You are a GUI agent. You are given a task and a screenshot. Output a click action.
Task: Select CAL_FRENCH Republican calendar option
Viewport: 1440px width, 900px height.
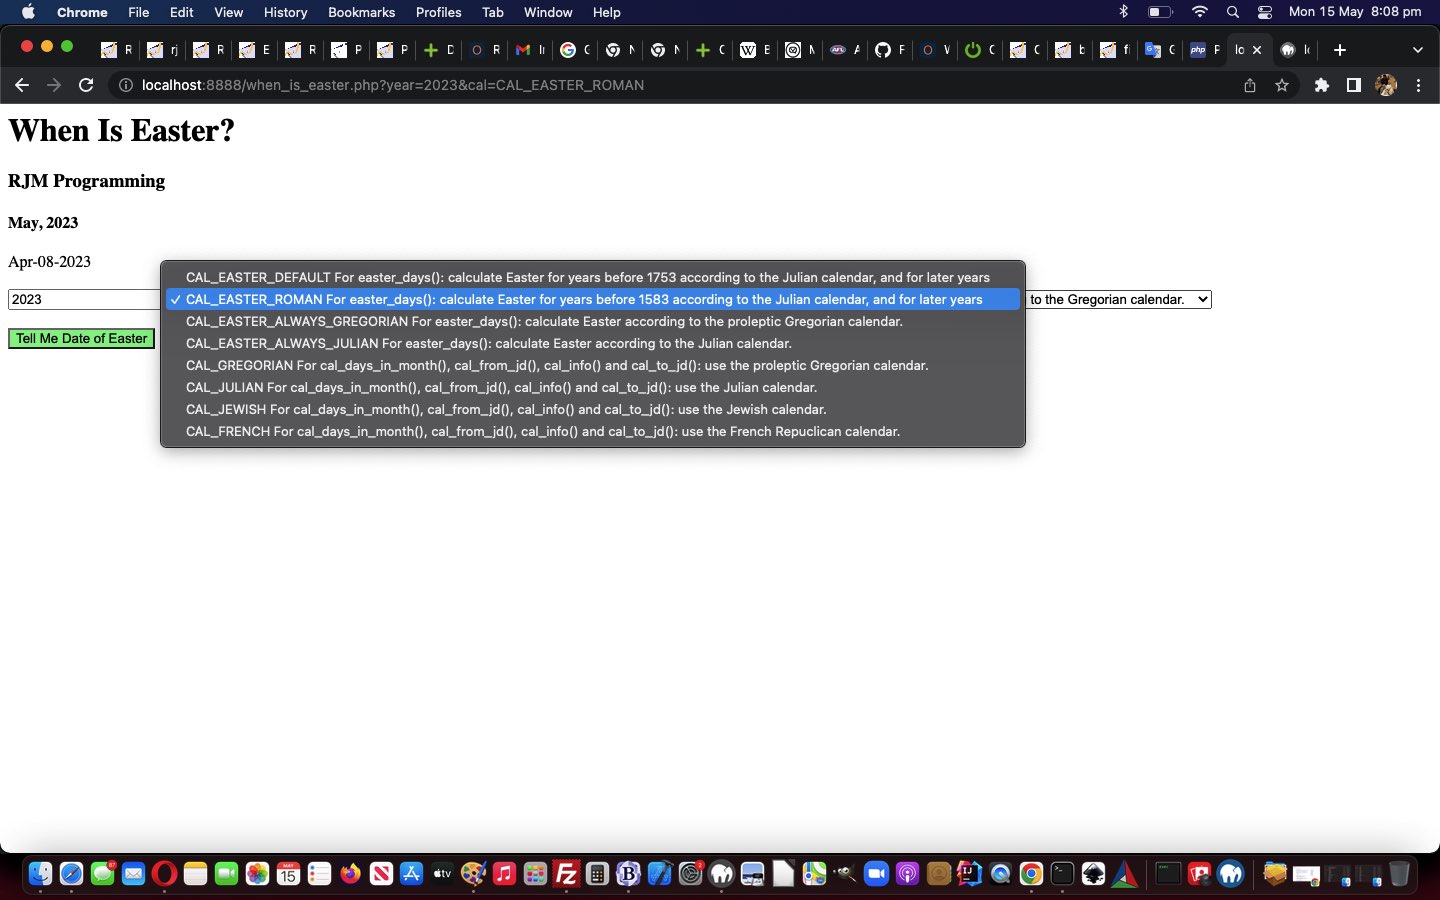tap(542, 431)
